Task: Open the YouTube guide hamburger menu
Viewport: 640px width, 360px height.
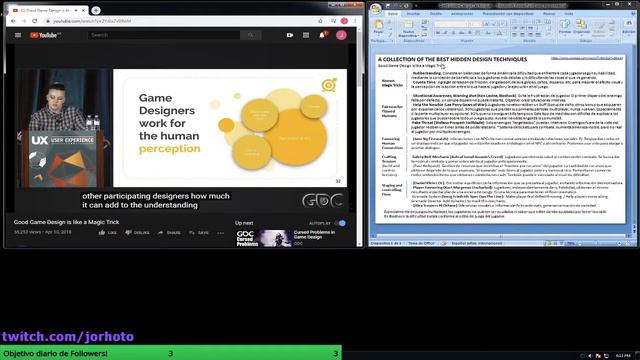Action: [x=18, y=35]
